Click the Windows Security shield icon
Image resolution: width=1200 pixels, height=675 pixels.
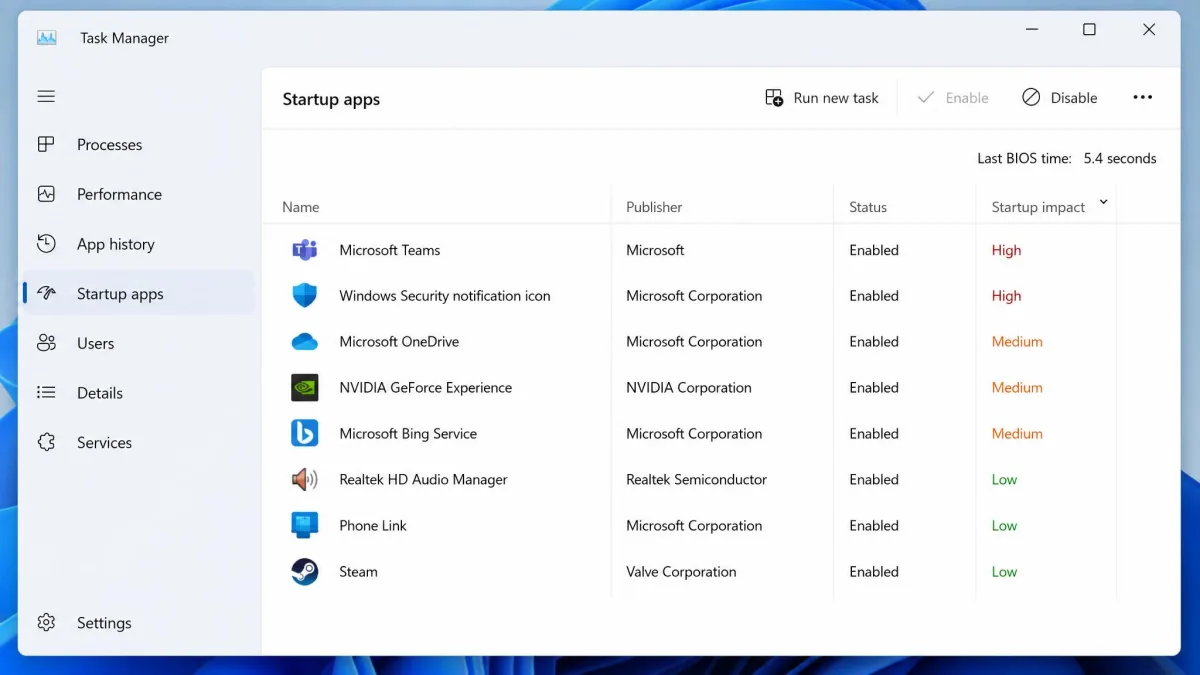click(304, 296)
